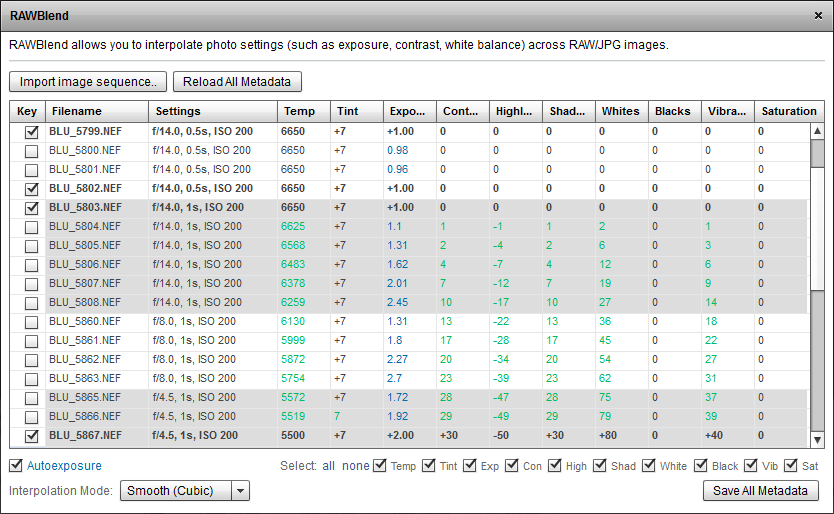Click the scrollbar up arrow
834x514 pixels.
coord(817,131)
